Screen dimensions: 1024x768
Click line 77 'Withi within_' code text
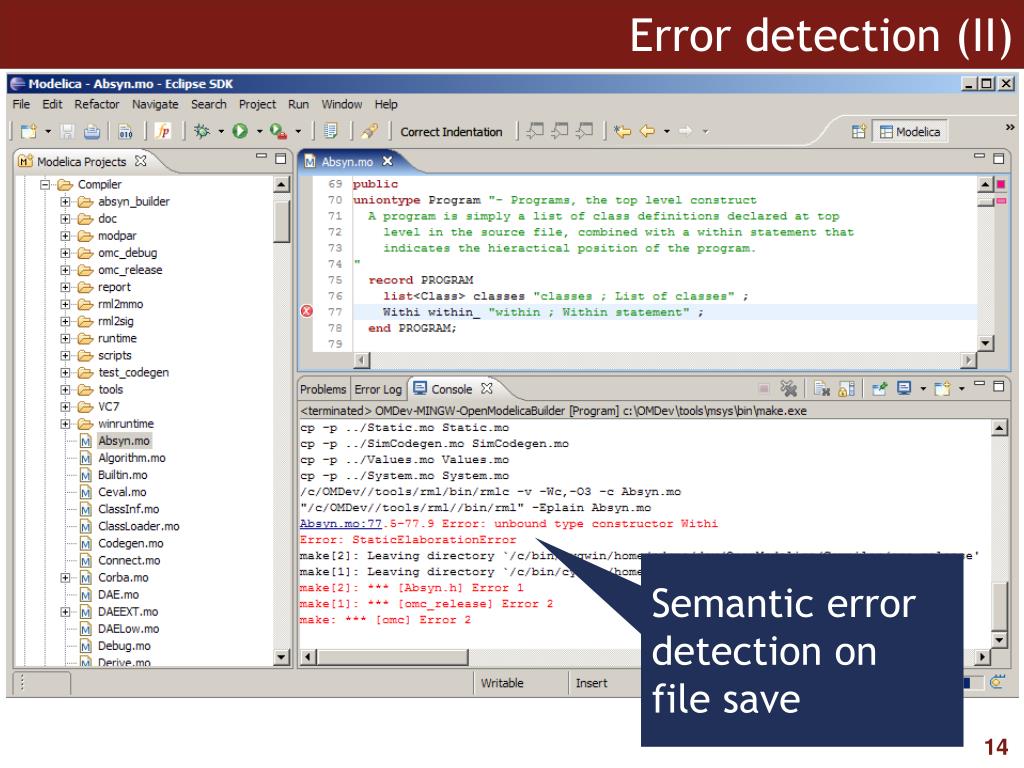pyautogui.click(x=431, y=312)
